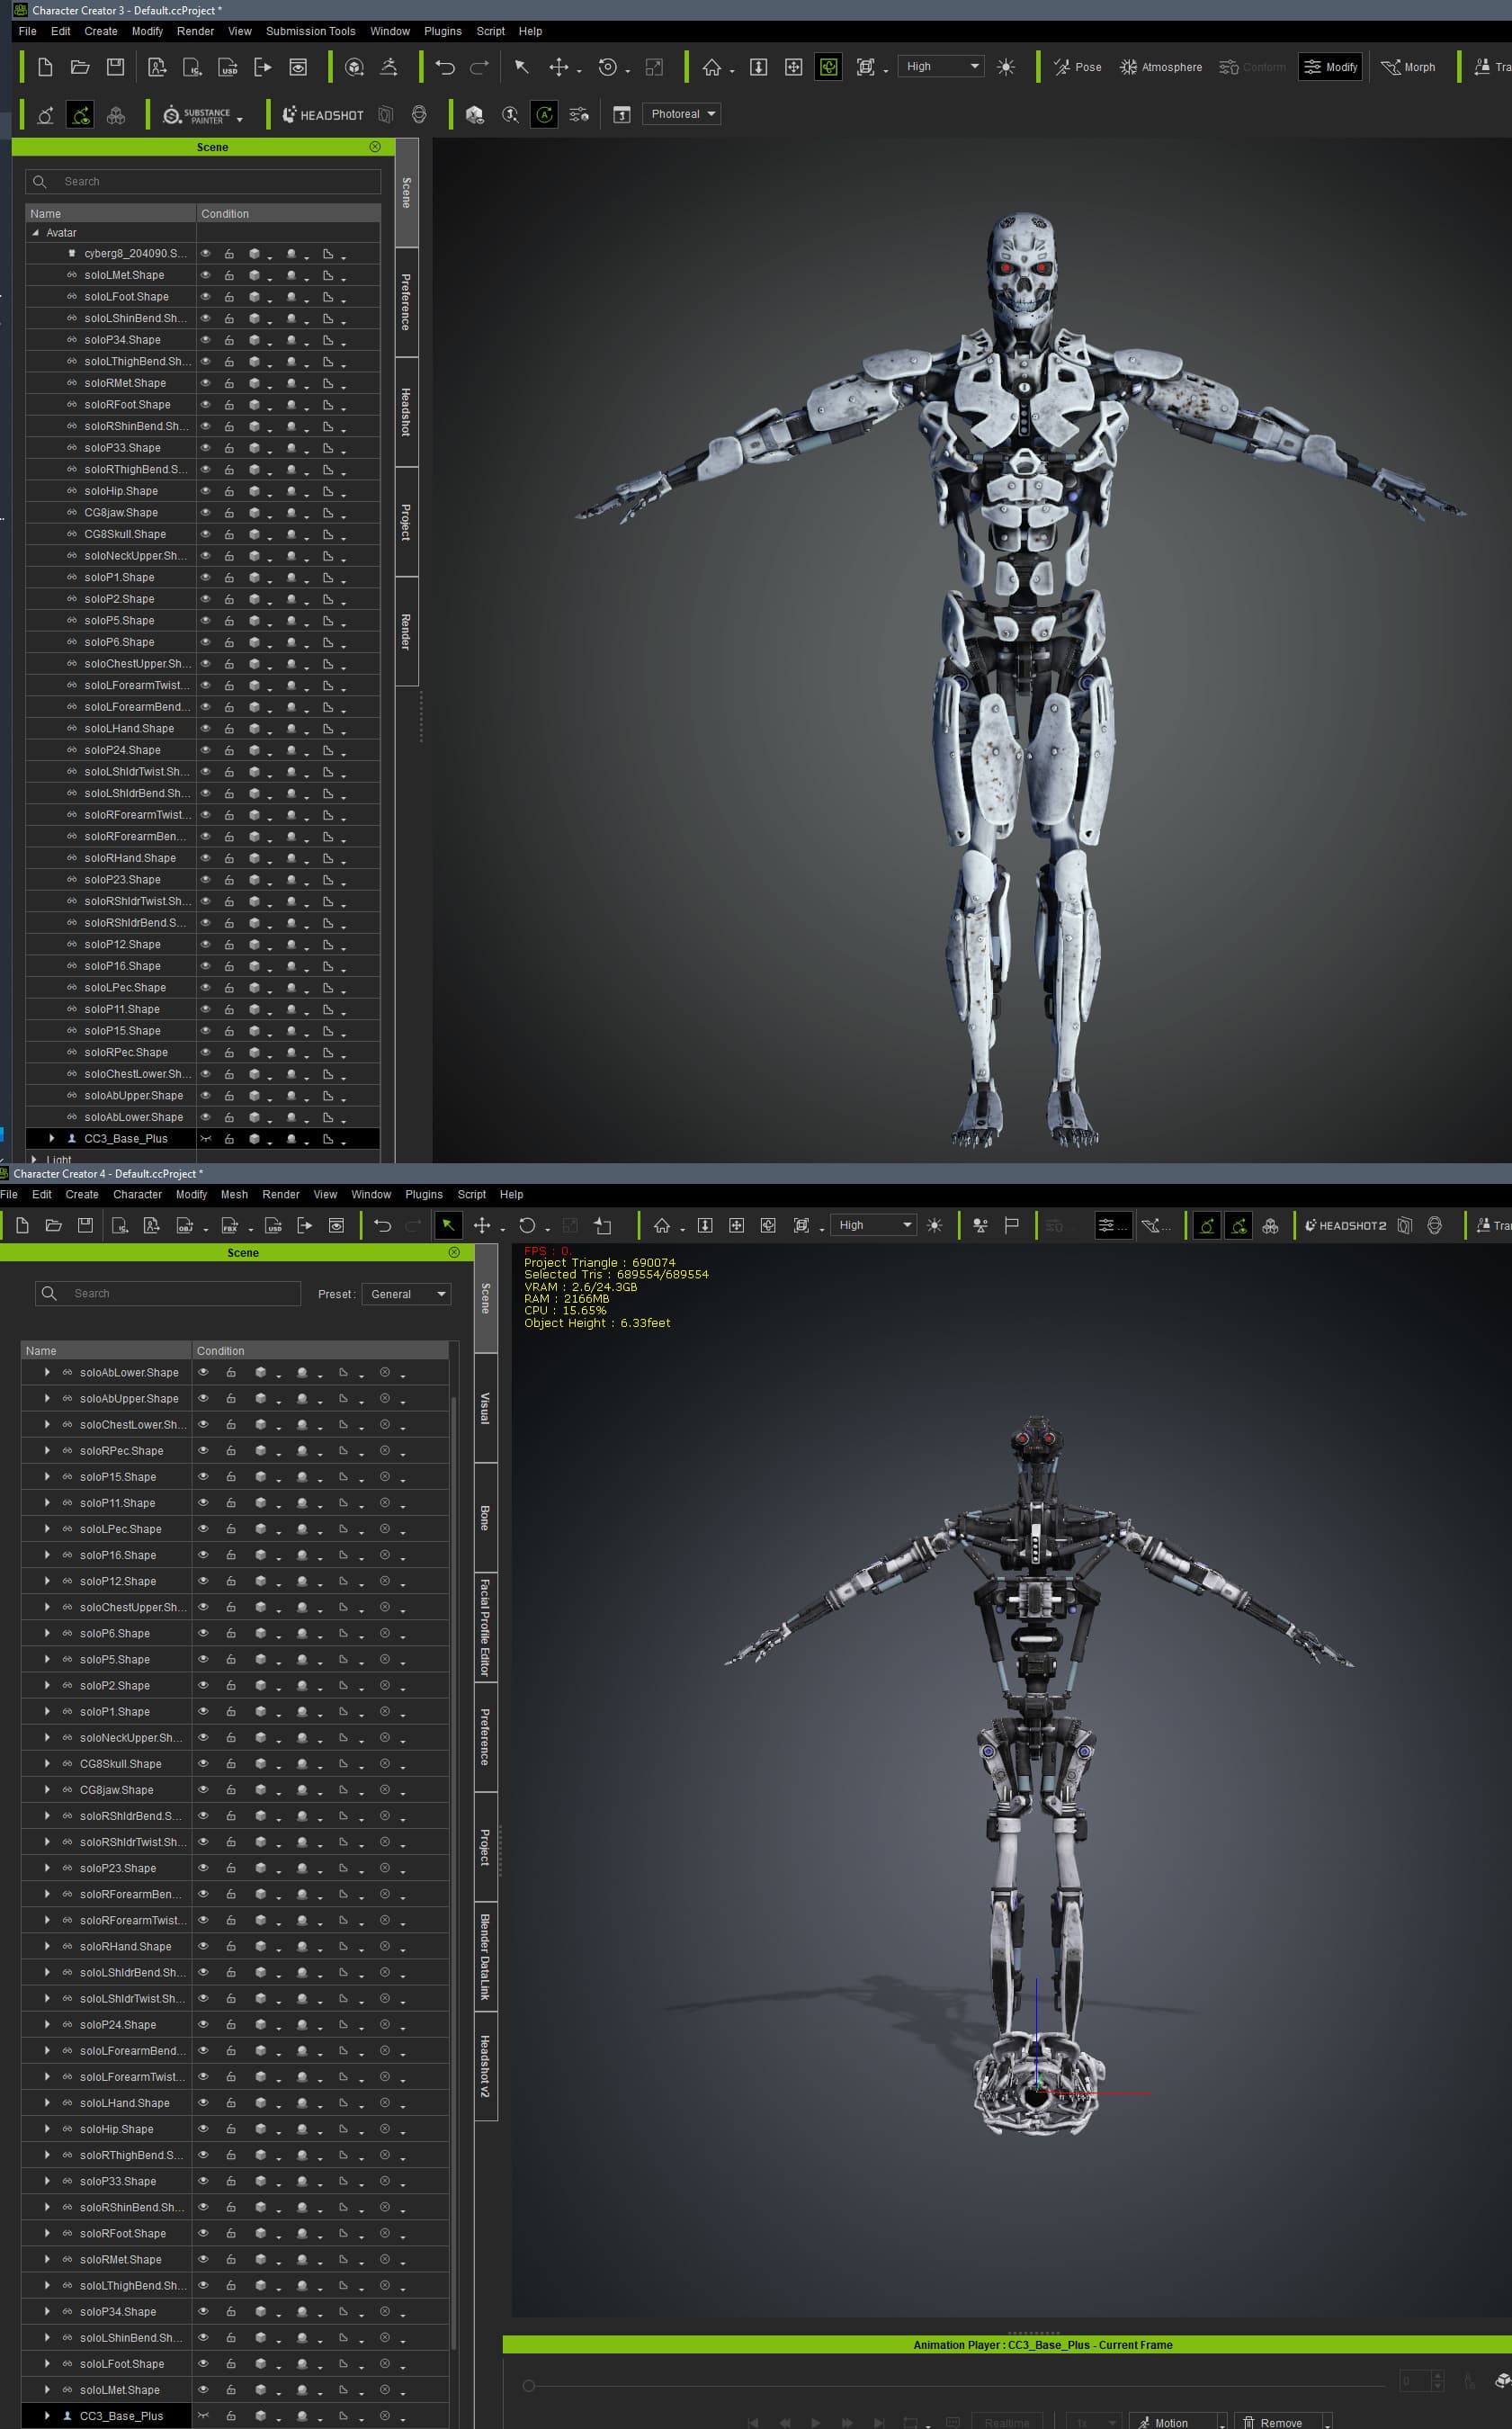The width and height of the screenshot is (1512, 2429).
Task: Click the Morph button in Character Creator 3
Action: pyautogui.click(x=1407, y=67)
